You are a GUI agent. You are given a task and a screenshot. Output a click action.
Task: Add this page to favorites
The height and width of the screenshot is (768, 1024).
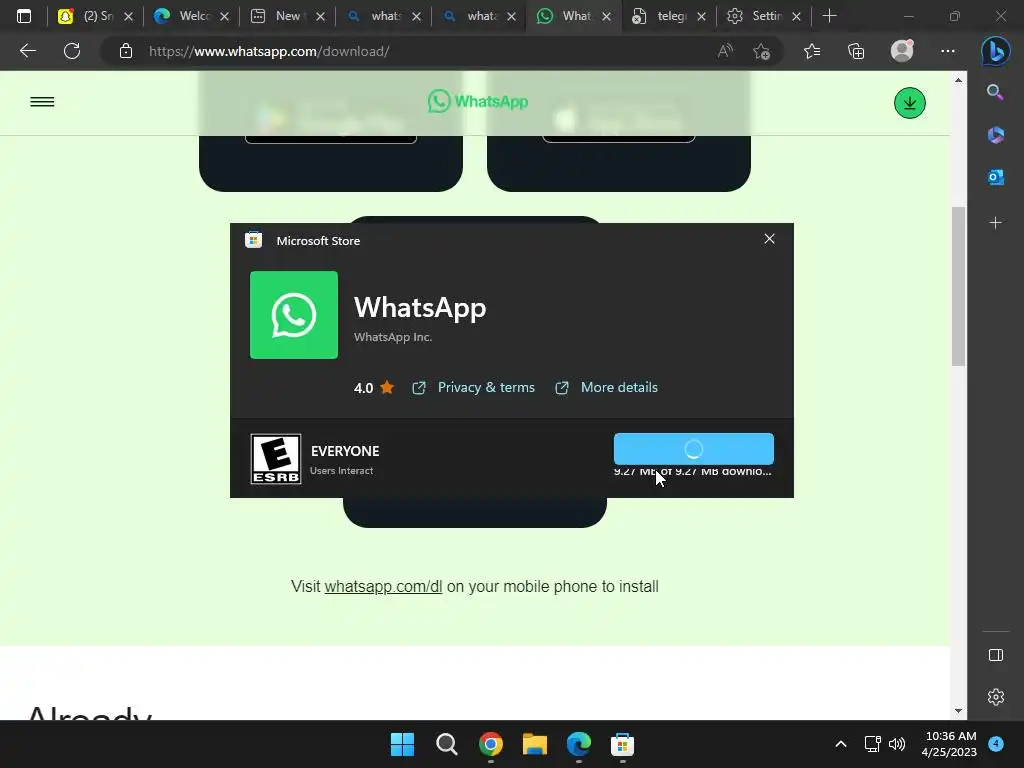(761, 51)
